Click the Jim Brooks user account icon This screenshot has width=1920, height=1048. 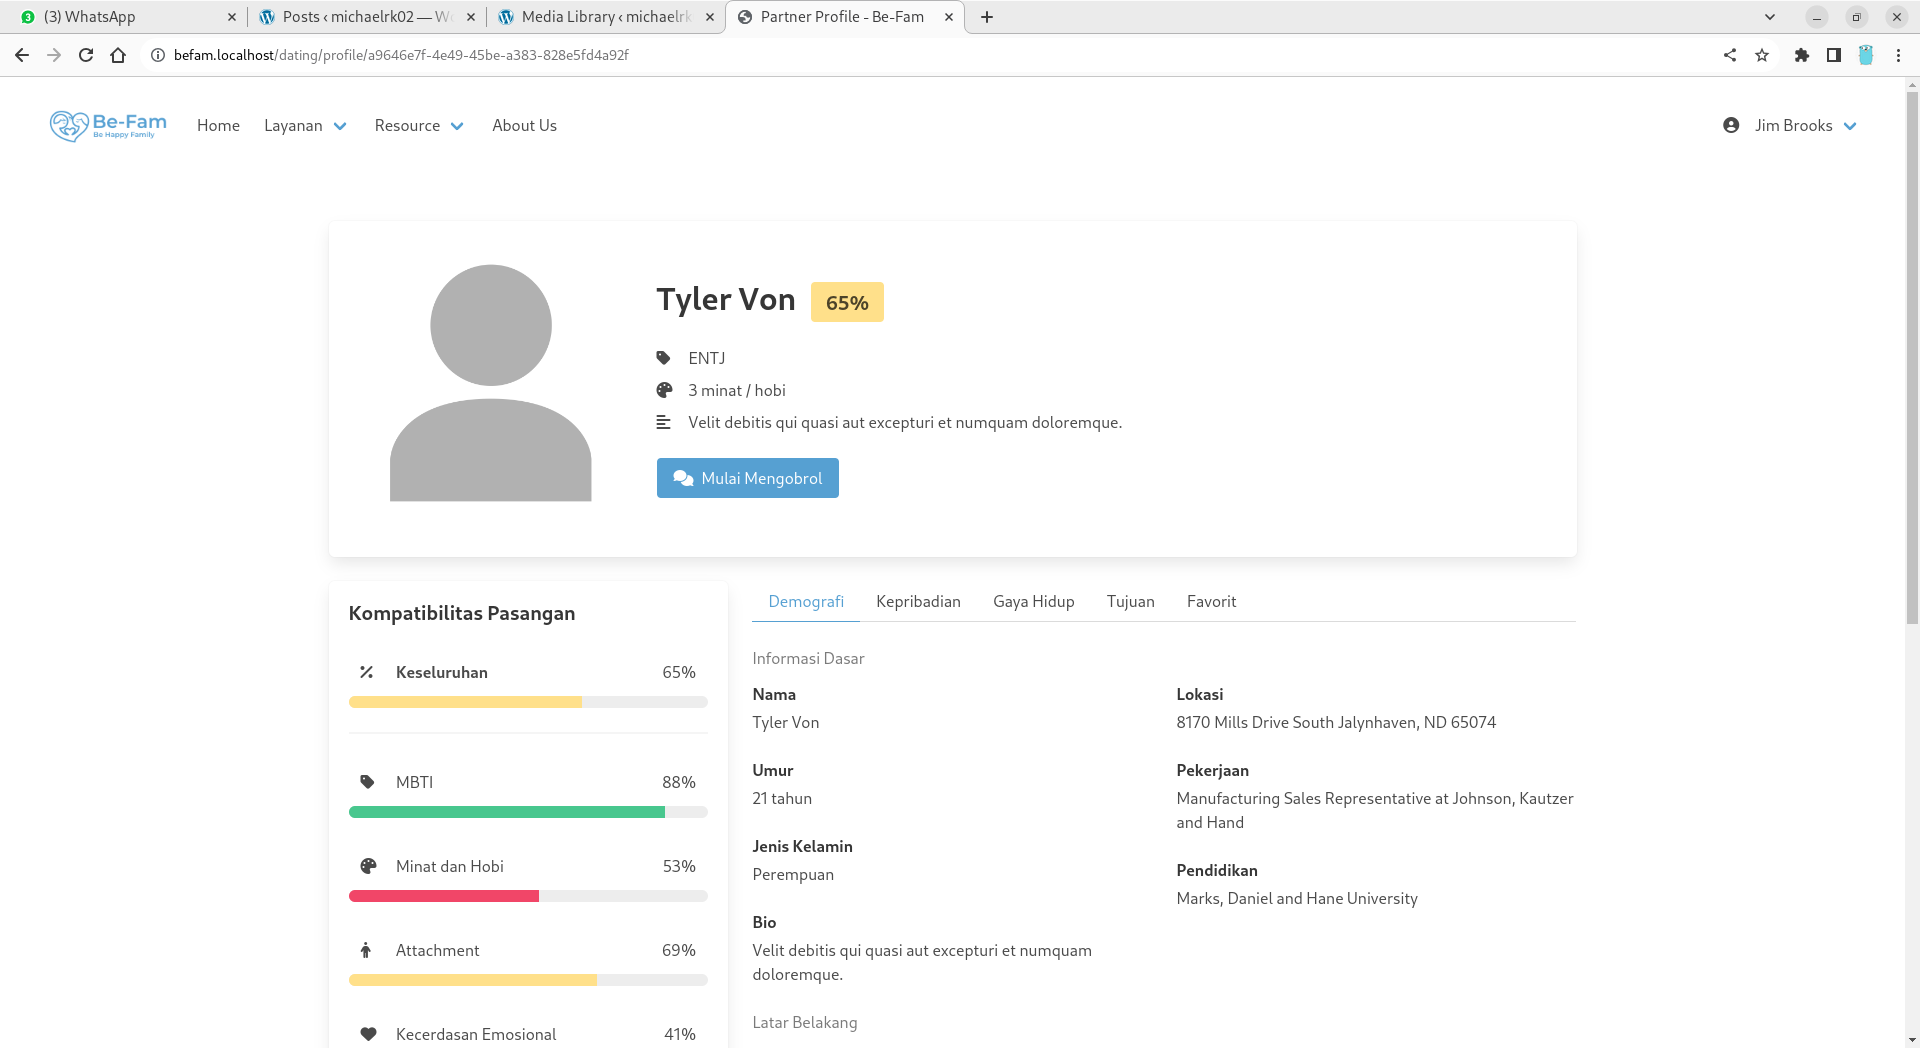pos(1731,125)
